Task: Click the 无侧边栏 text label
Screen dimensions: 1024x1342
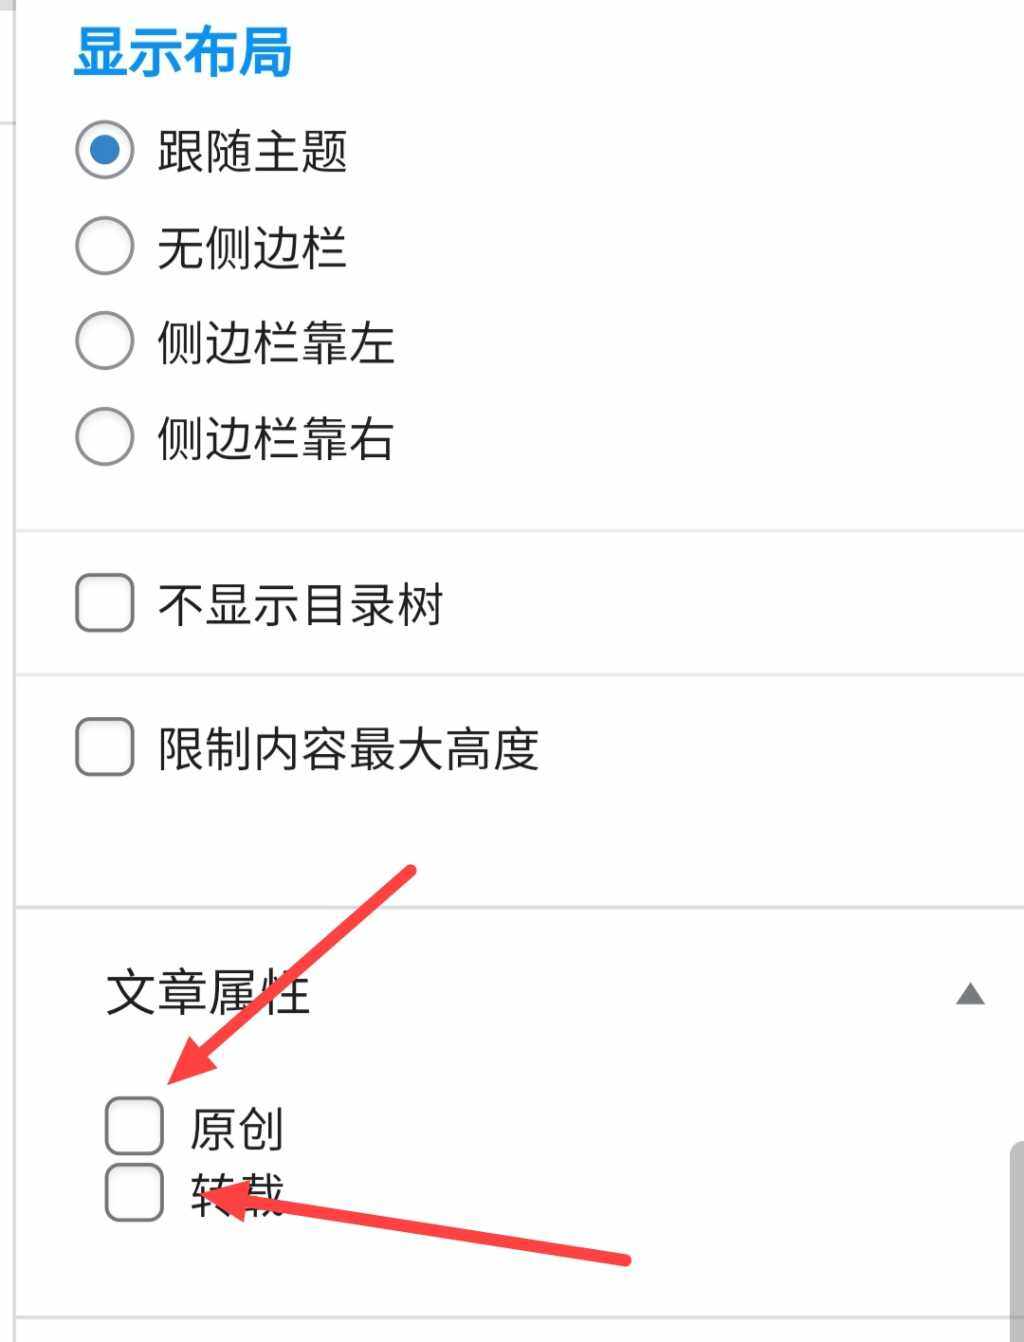Action: point(252,248)
